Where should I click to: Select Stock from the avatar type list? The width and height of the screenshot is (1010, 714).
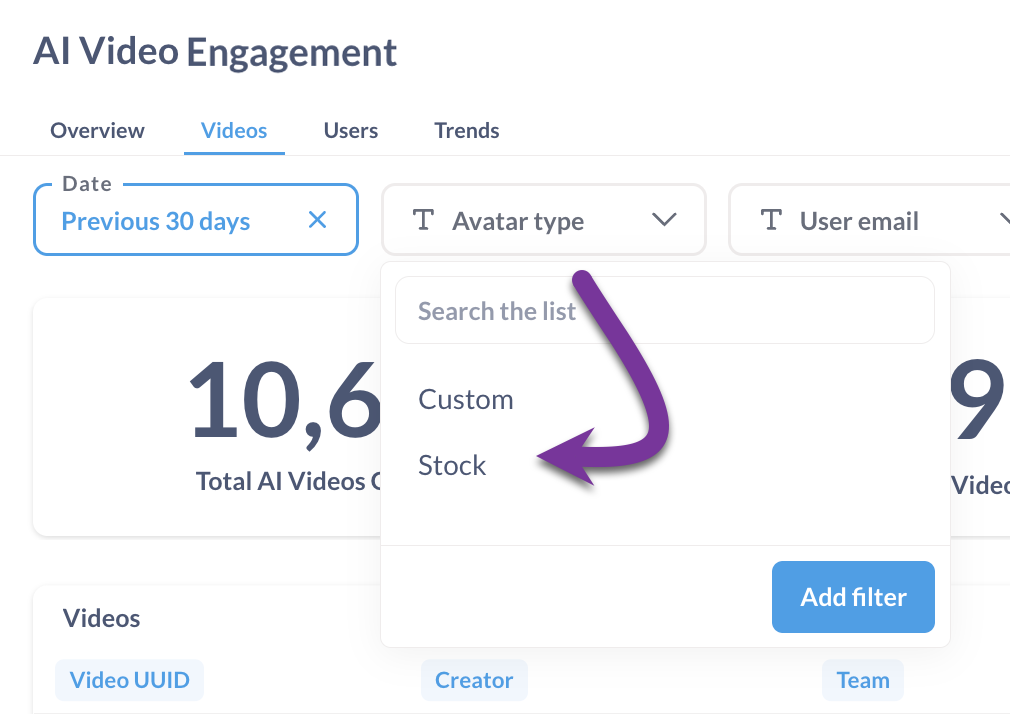(x=452, y=464)
